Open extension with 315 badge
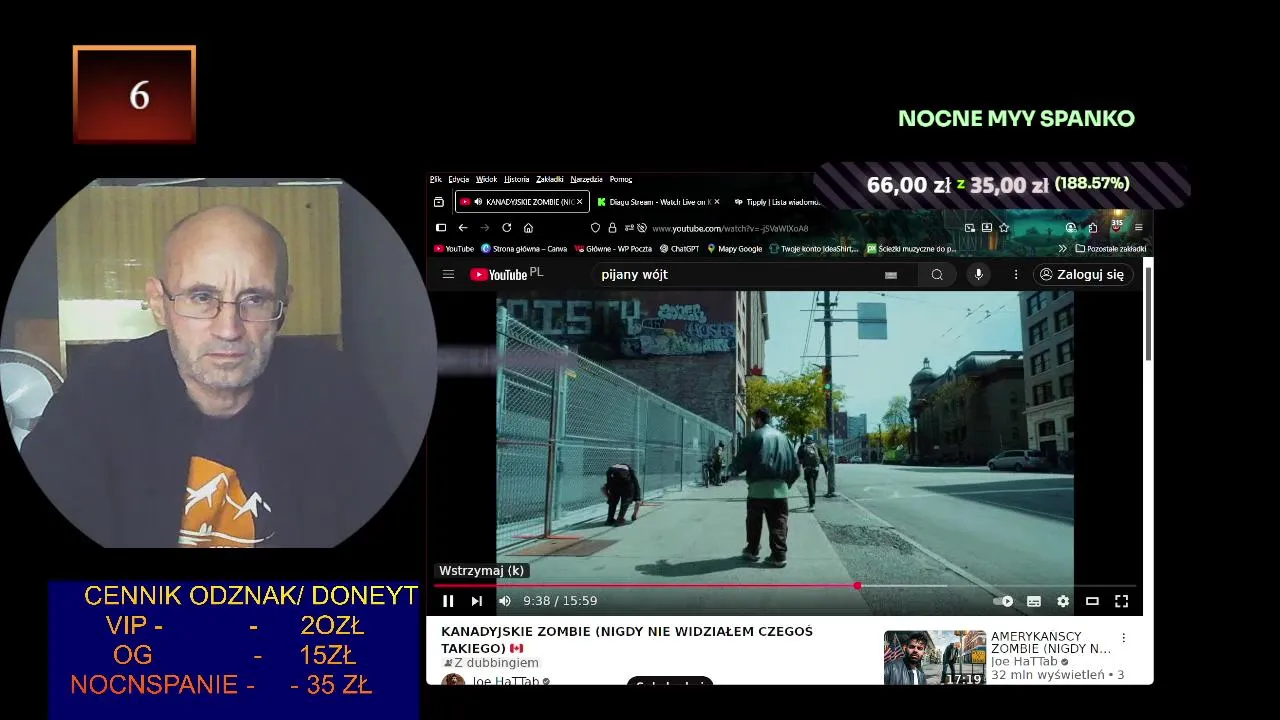The height and width of the screenshot is (720, 1280). click(x=1116, y=227)
